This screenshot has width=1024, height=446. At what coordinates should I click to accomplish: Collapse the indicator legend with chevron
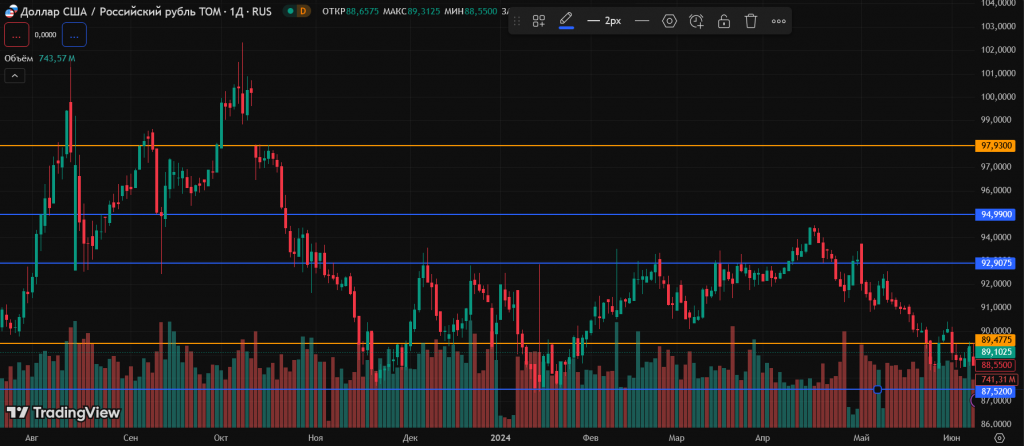pyautogui.click(x=14, y=76)
